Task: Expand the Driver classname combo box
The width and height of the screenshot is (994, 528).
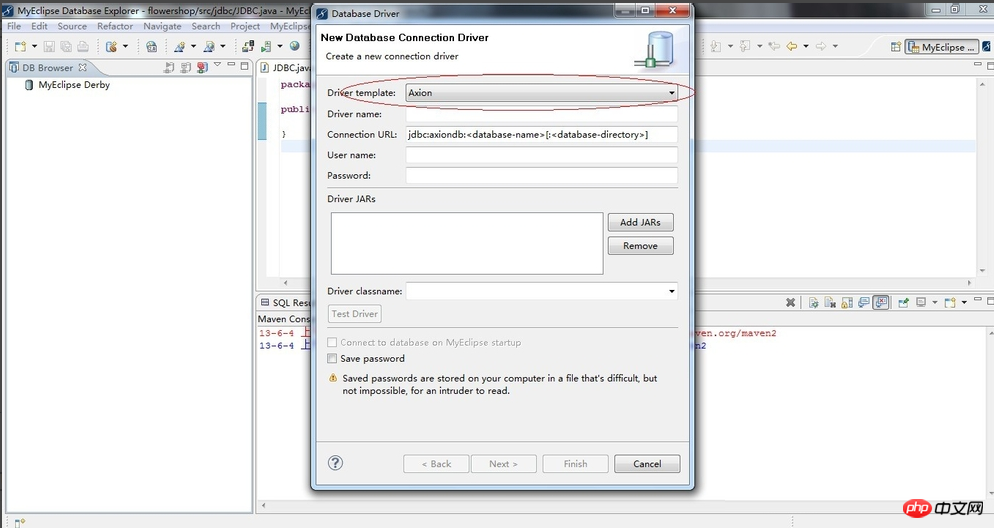Action: [672, 292]
